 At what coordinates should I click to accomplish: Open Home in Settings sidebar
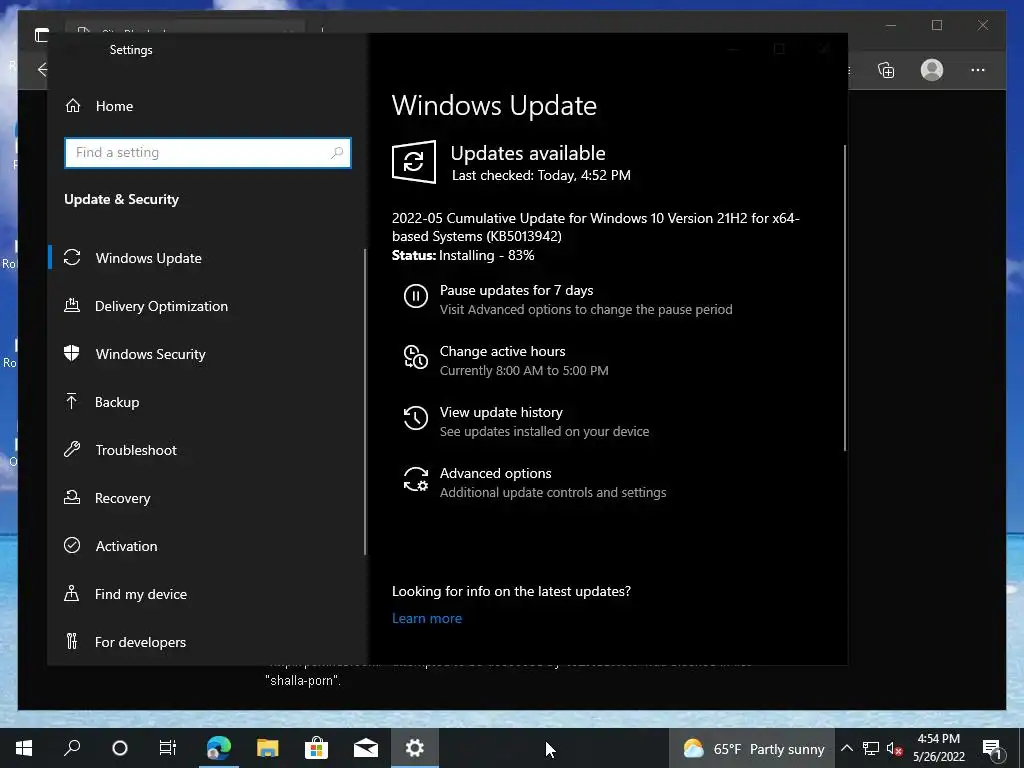(x=100, y=106)
